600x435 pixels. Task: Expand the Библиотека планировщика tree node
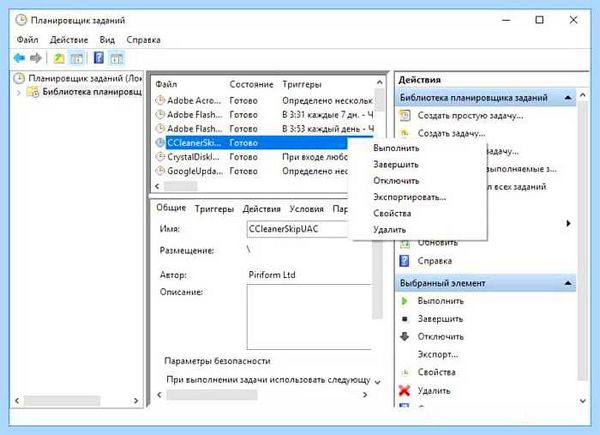coord(18,92)
